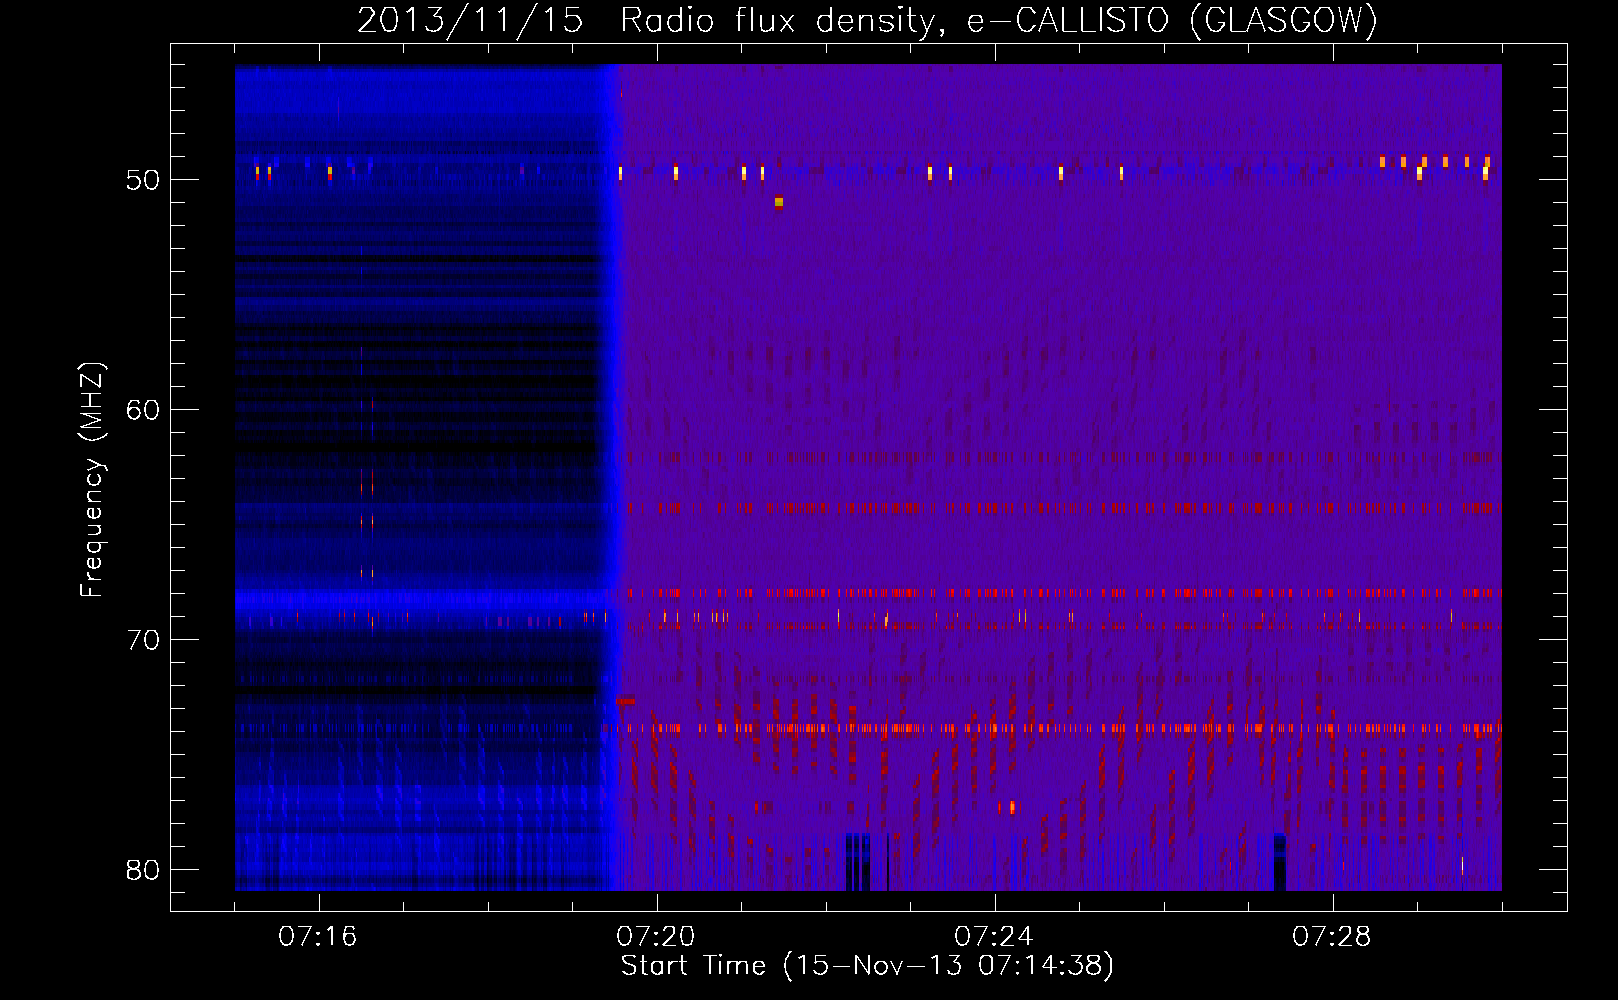1618x1000 pixels.
Task: Click the 50 MHz frequency tick label
Action: pos(143,180)
